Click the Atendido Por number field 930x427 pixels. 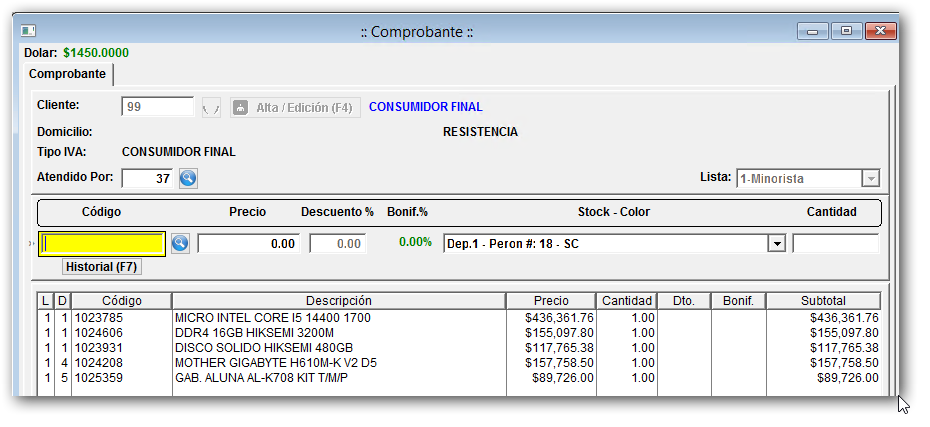(148, 178)
